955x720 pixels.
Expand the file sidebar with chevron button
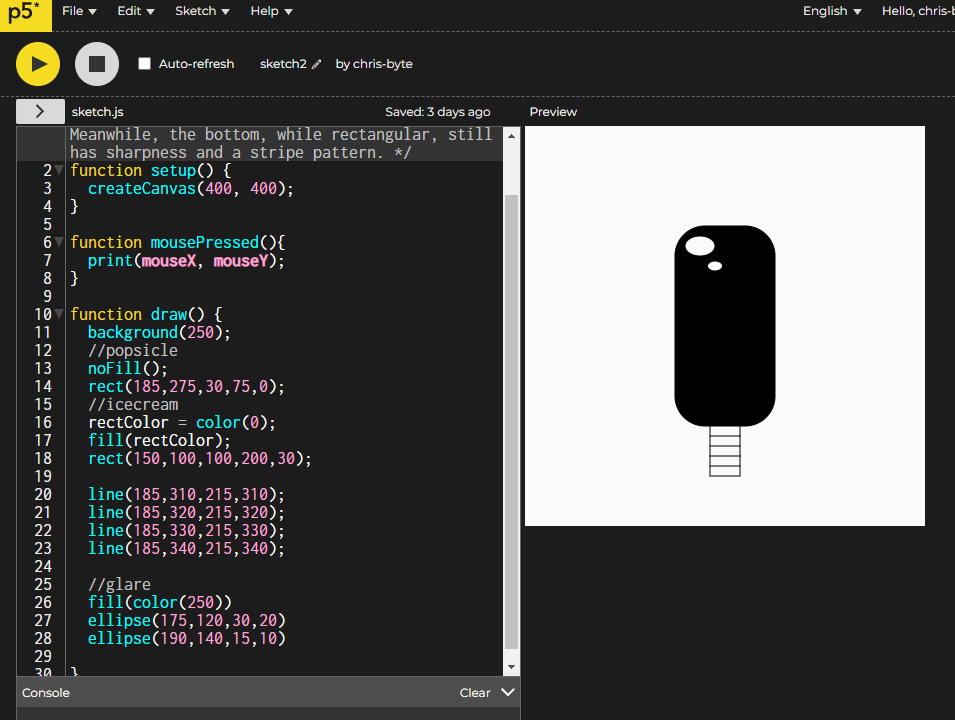(x=40, y=111)
